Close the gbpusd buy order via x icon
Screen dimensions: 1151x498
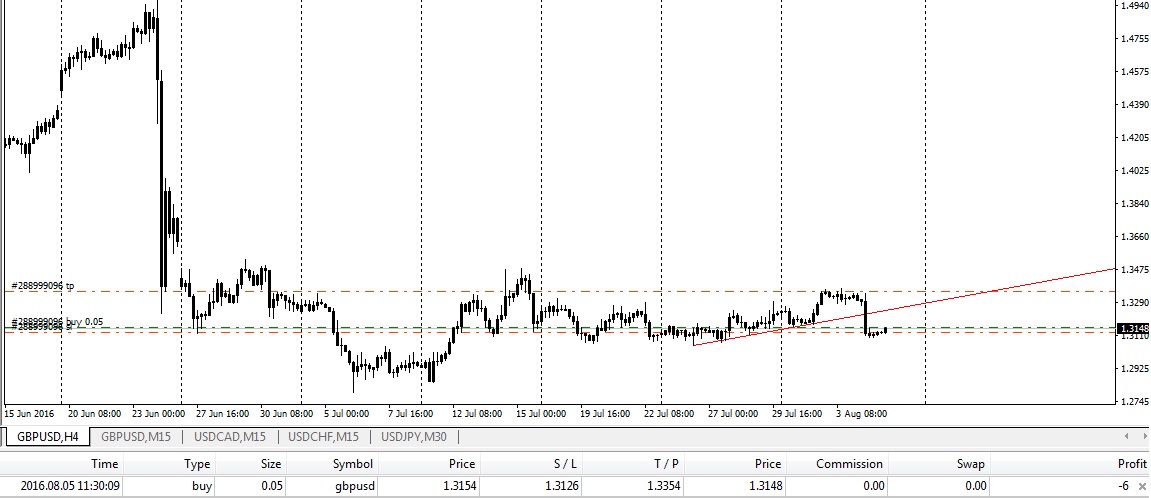[x=1141, y=486]
